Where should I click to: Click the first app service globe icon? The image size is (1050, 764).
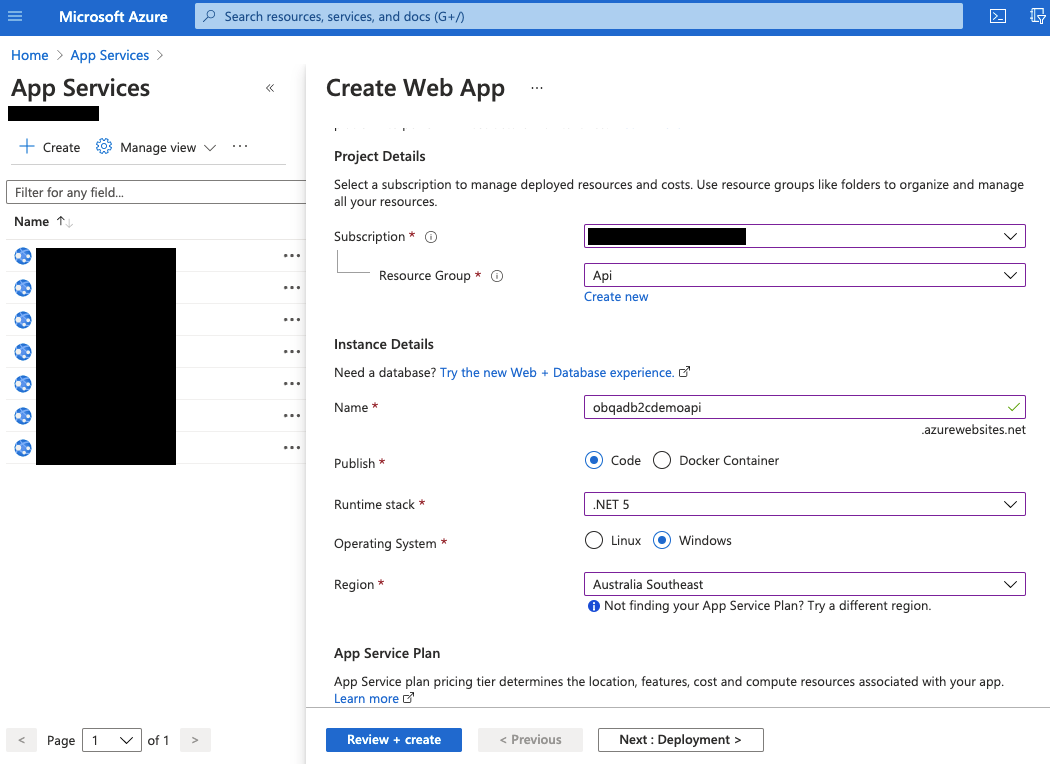tap(23, 256)
